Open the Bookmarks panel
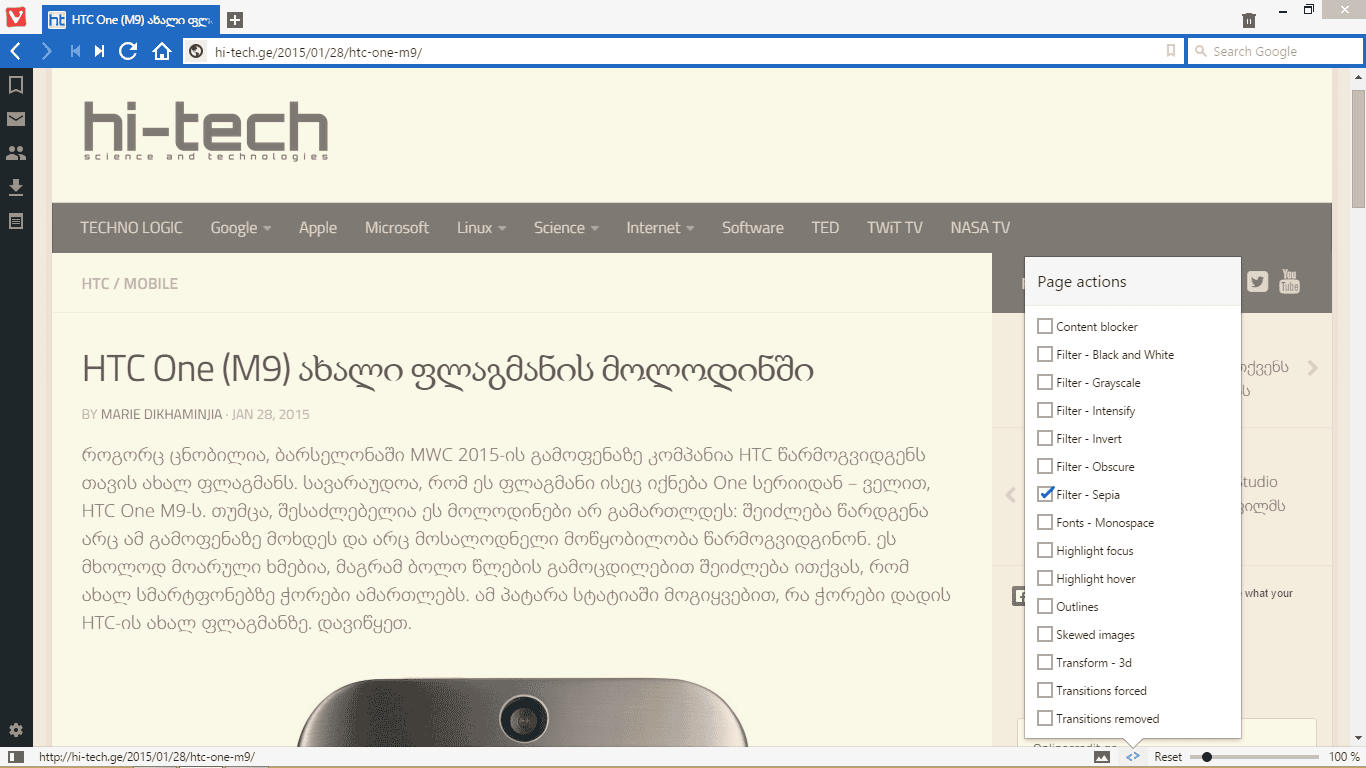This screenshot has width=1366, height=768. (x=16, y=85)
